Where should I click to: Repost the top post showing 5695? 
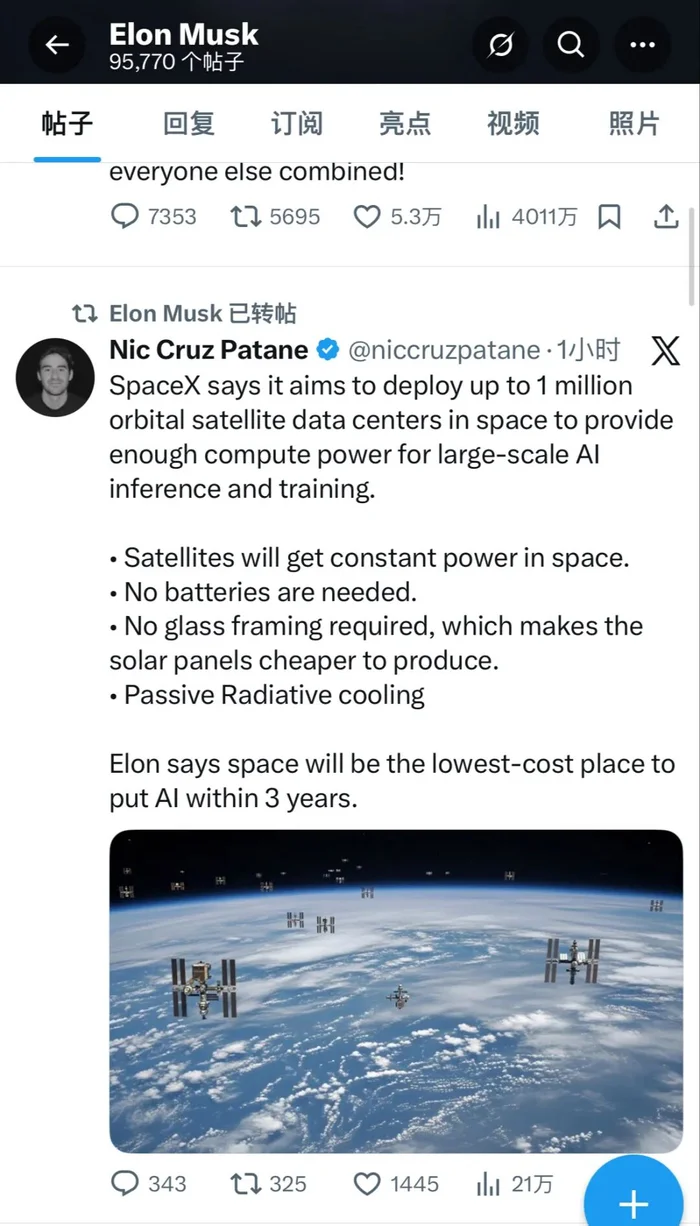246,217
